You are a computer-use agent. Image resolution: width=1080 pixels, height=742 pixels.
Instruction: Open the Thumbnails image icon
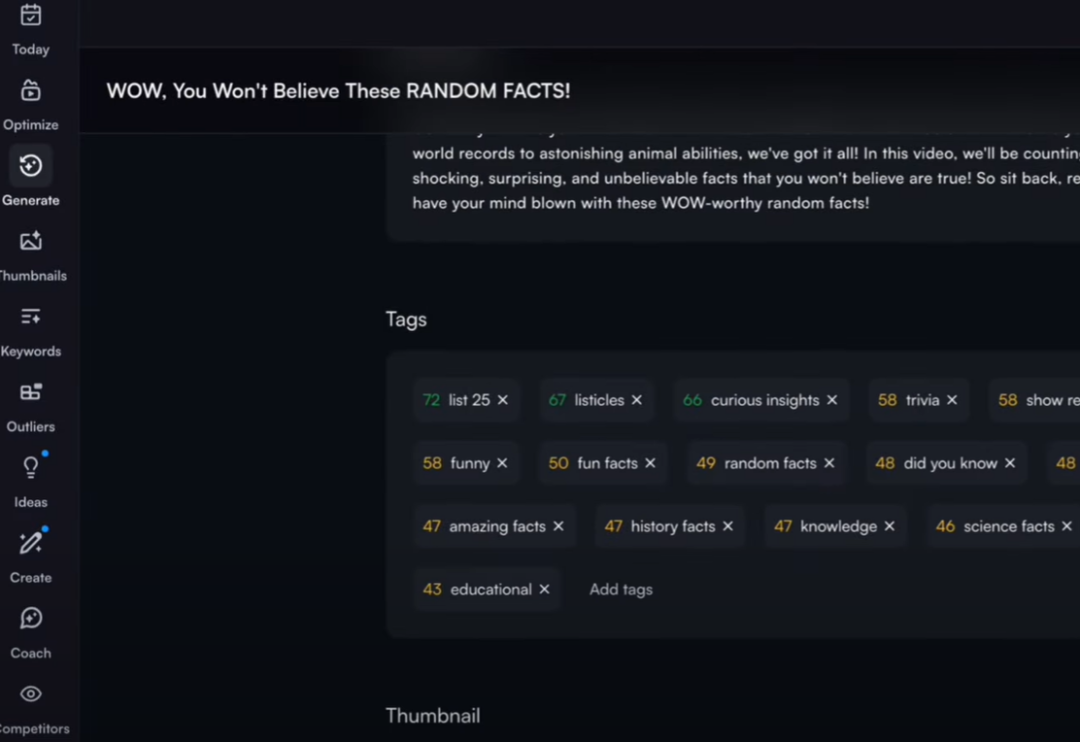31,241
